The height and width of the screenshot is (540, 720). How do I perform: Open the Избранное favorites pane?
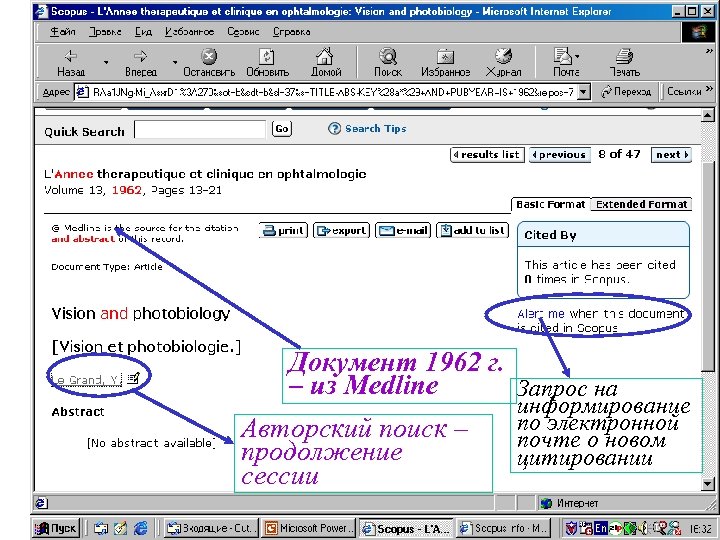tap(445, 63)
